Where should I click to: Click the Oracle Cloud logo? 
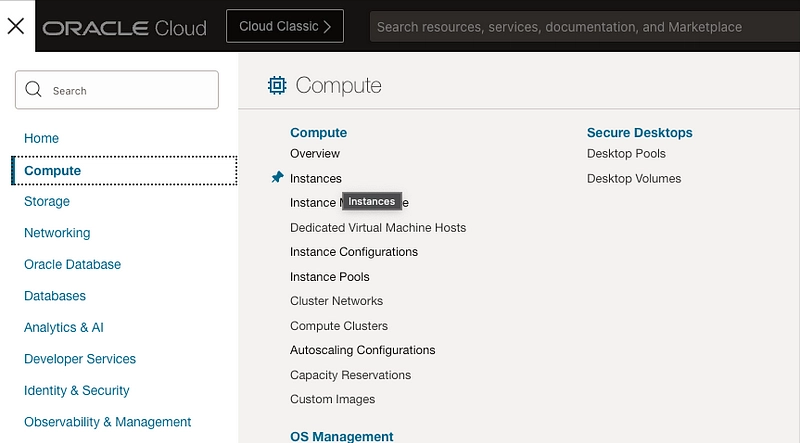(124, 28)
